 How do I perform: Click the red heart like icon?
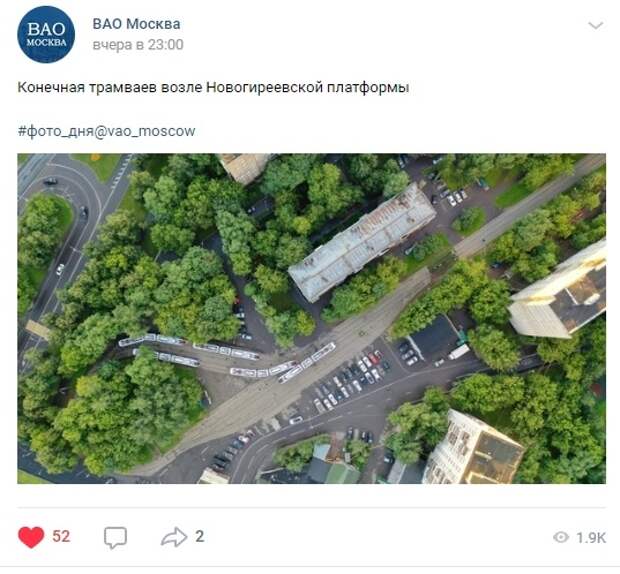[31, 537]
